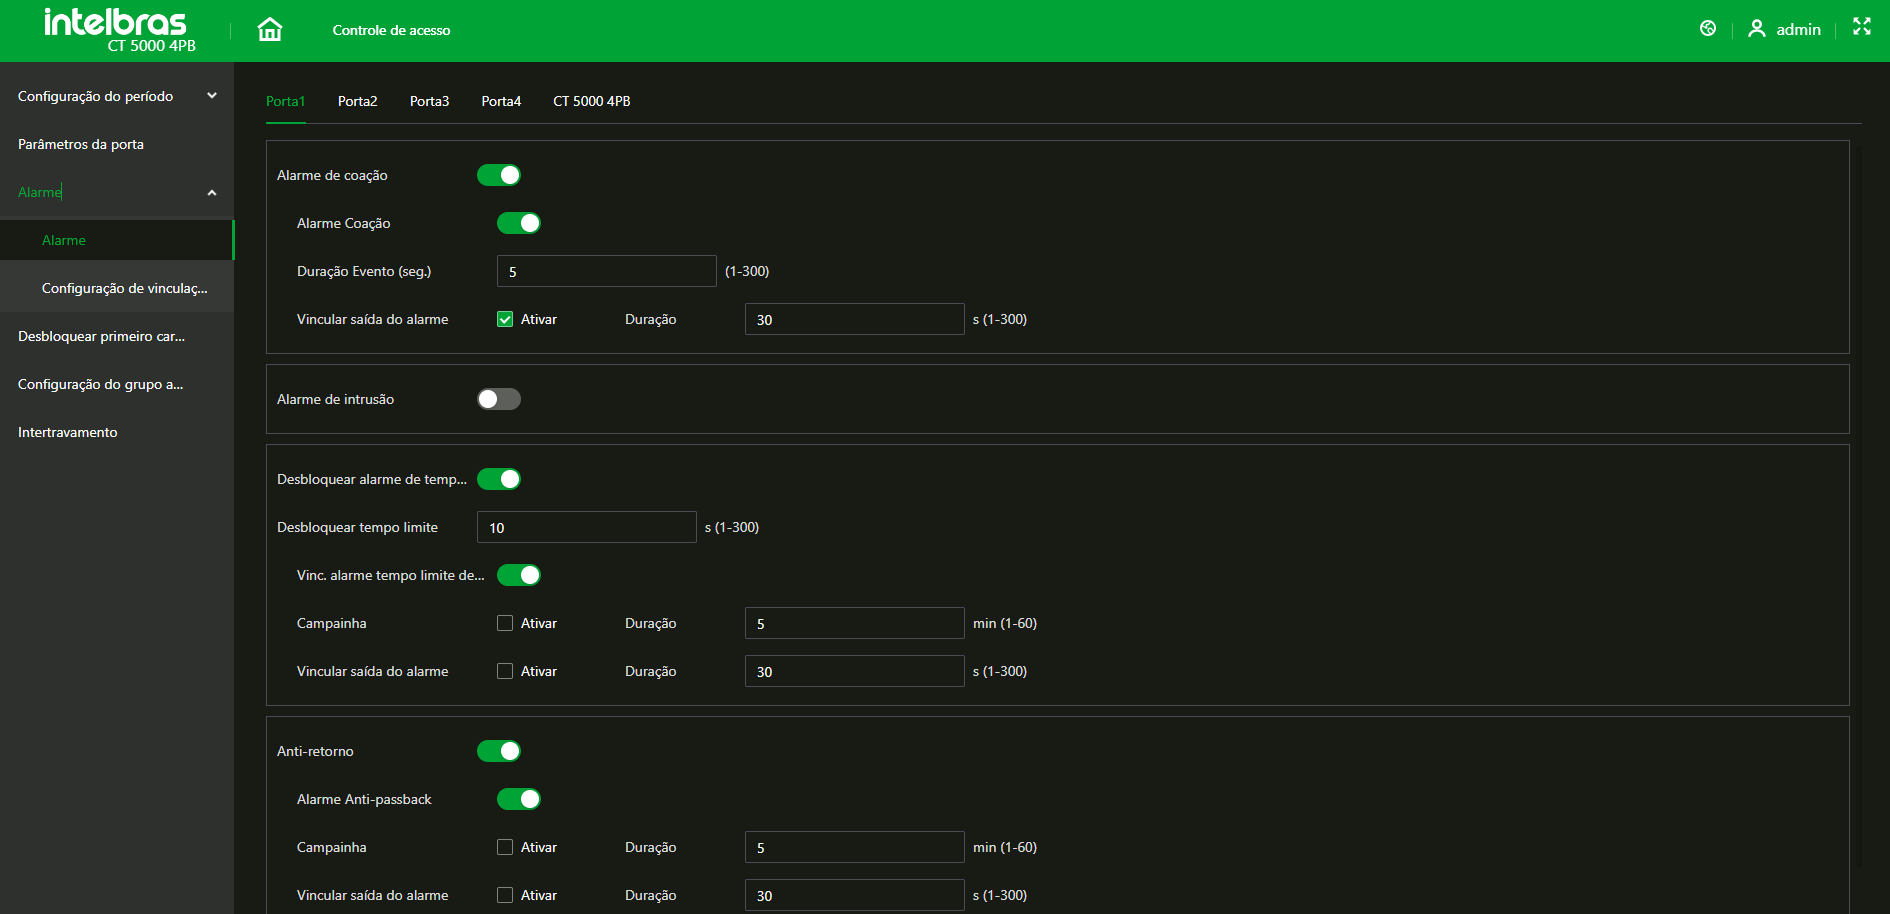Go to Intertravamento settings
The width and height of the screenshot is (1890, 914).
click(68, 432)
